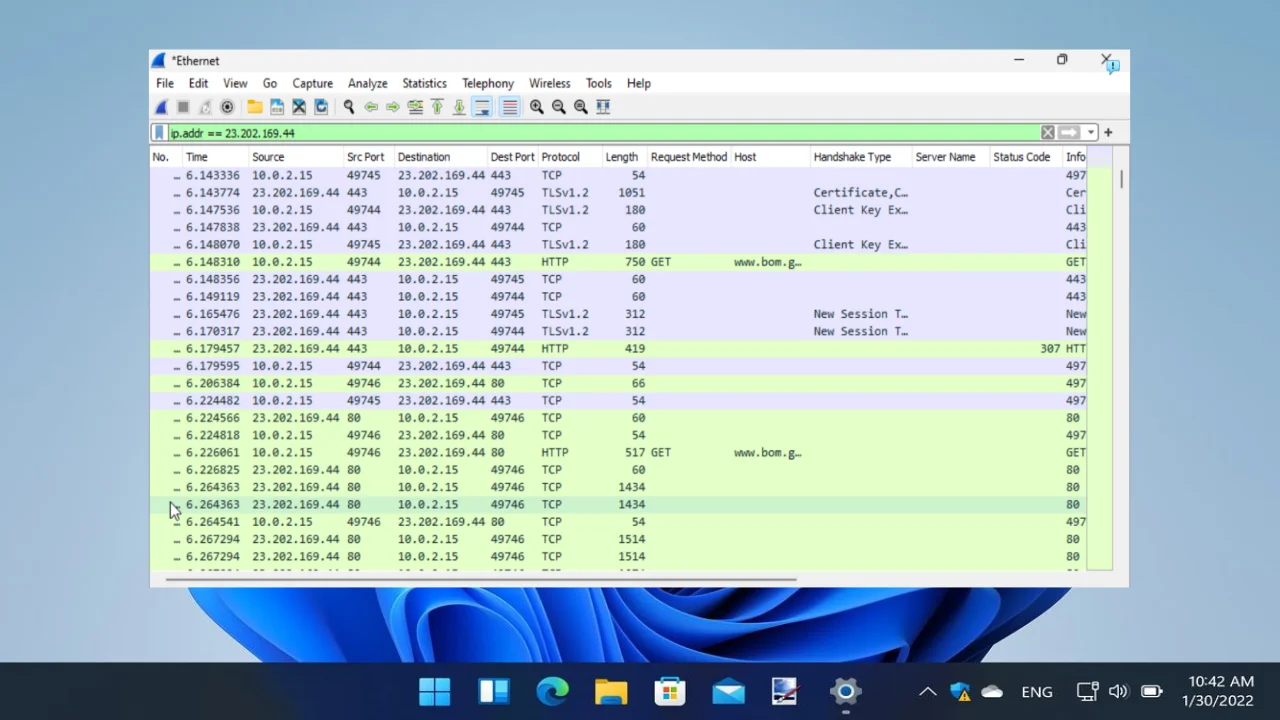This screenshot has width=1280, height=720.
Task: Apply the display filter arrow button
Action: tap(1069, 132)
